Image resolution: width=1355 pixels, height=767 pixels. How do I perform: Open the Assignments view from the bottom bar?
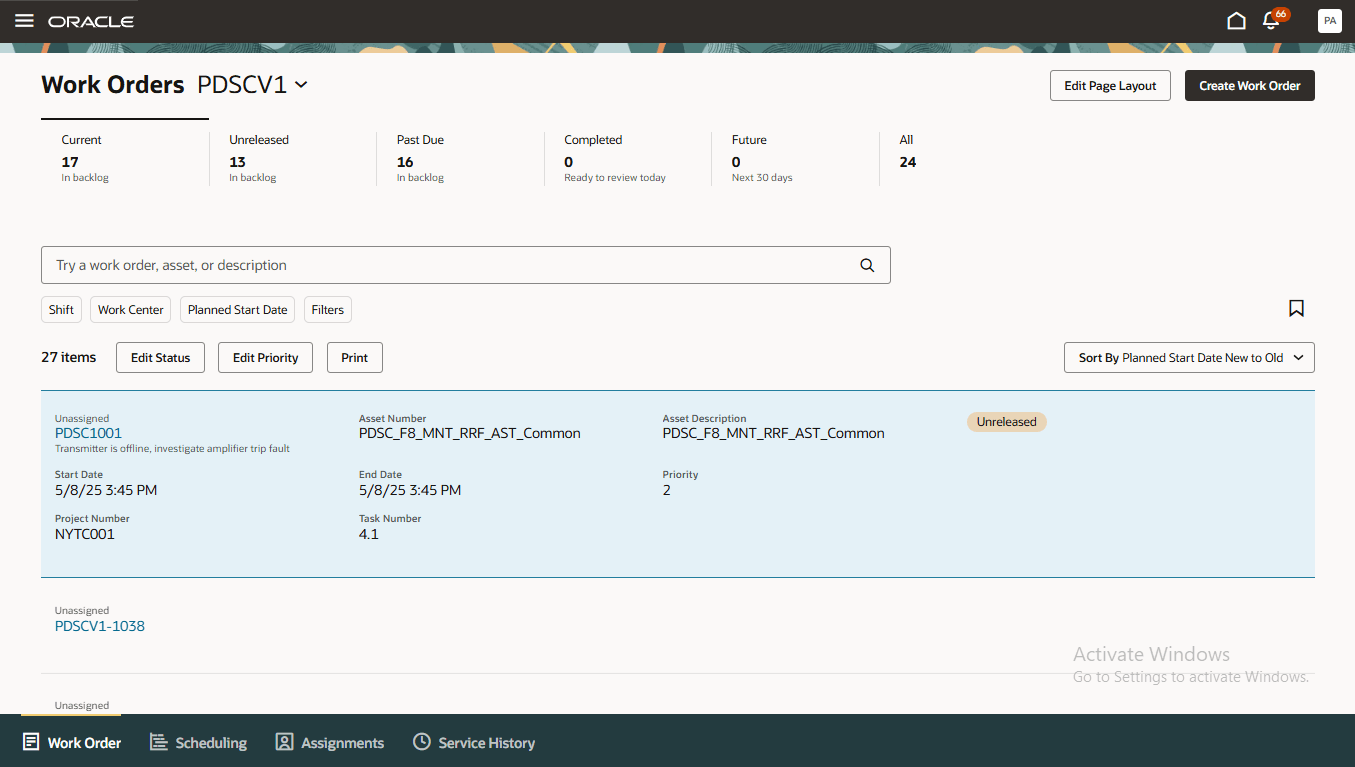(x=329, y=742)
